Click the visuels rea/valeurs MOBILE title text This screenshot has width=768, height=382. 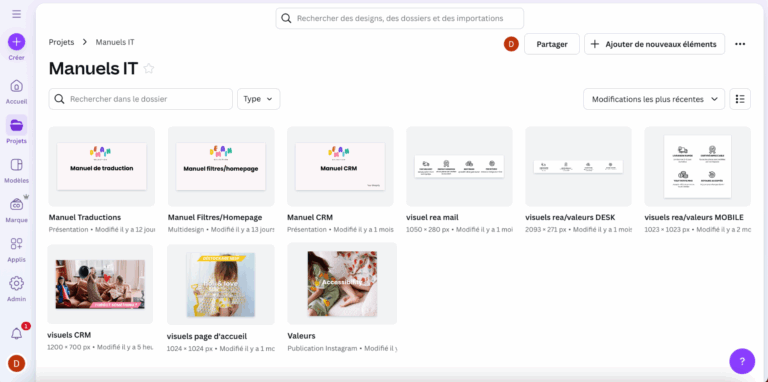pyautogui.click(x=694, y=217)
